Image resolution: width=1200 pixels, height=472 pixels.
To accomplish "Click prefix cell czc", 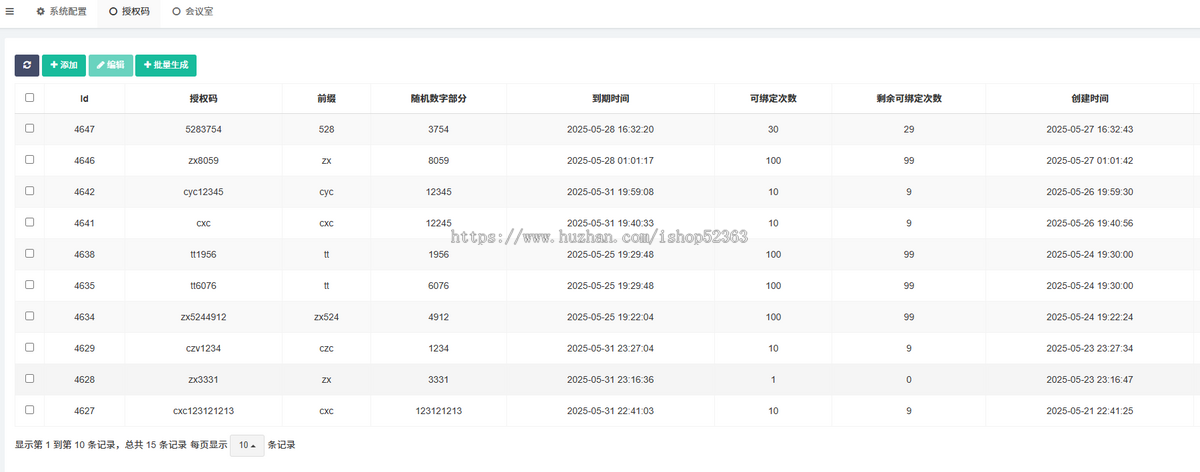I will [x=326, y=348].
